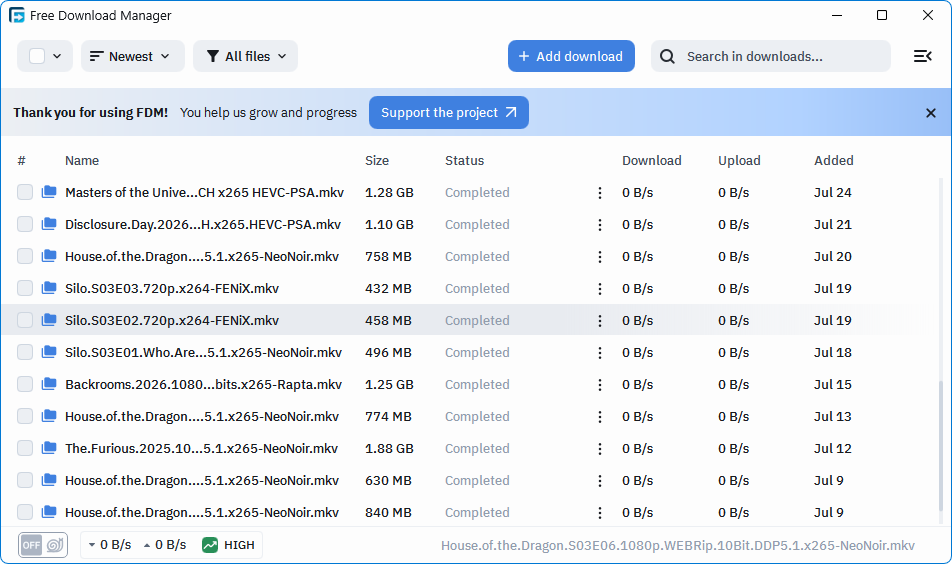Toggle the snail mode OFF switch

(x=42, y=545)
